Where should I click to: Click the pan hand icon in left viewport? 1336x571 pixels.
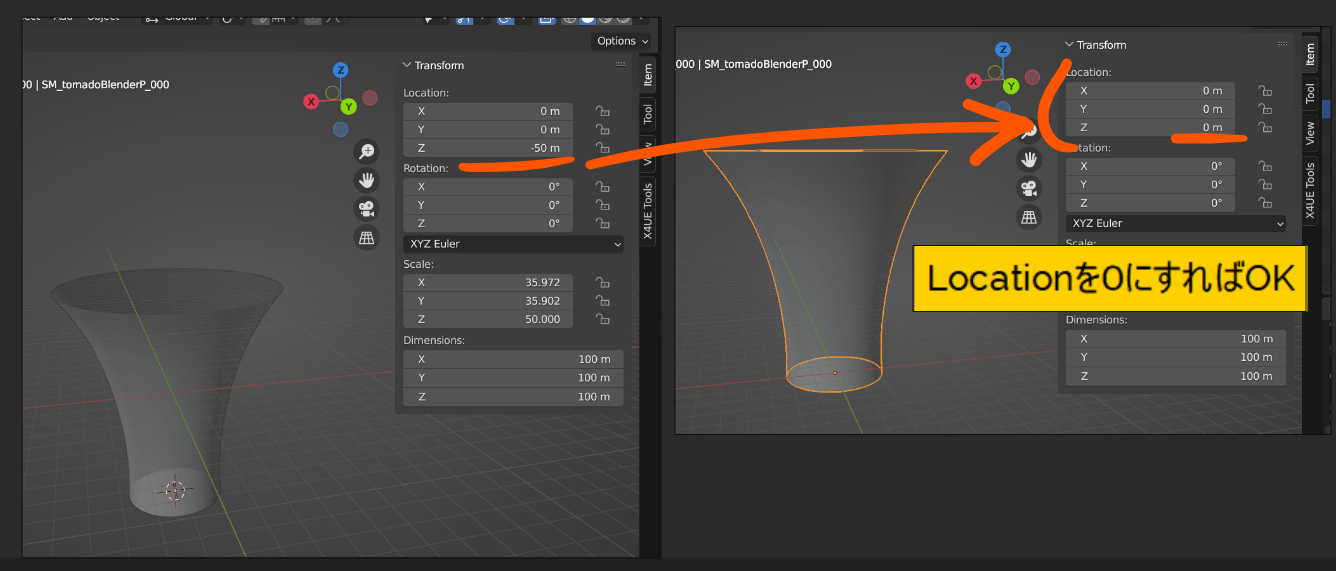(x=367, y=180)
